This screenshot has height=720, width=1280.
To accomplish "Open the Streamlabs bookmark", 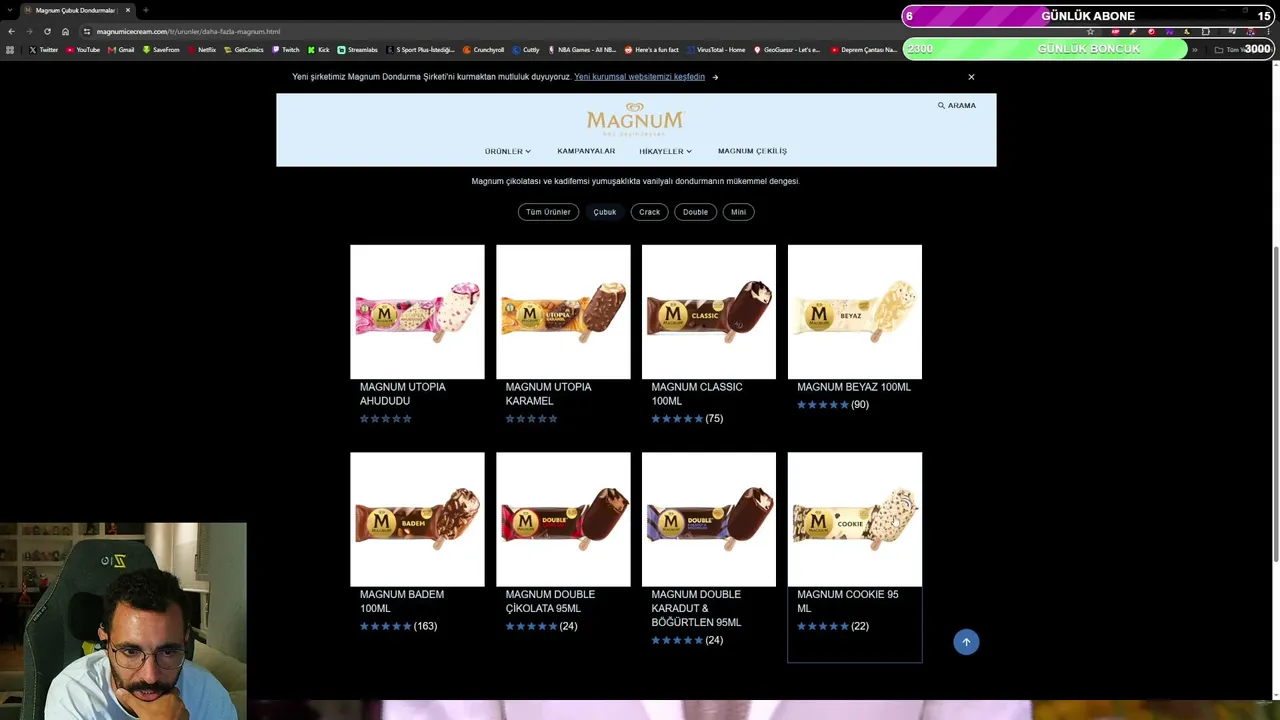I will click(x=358, y=50).
